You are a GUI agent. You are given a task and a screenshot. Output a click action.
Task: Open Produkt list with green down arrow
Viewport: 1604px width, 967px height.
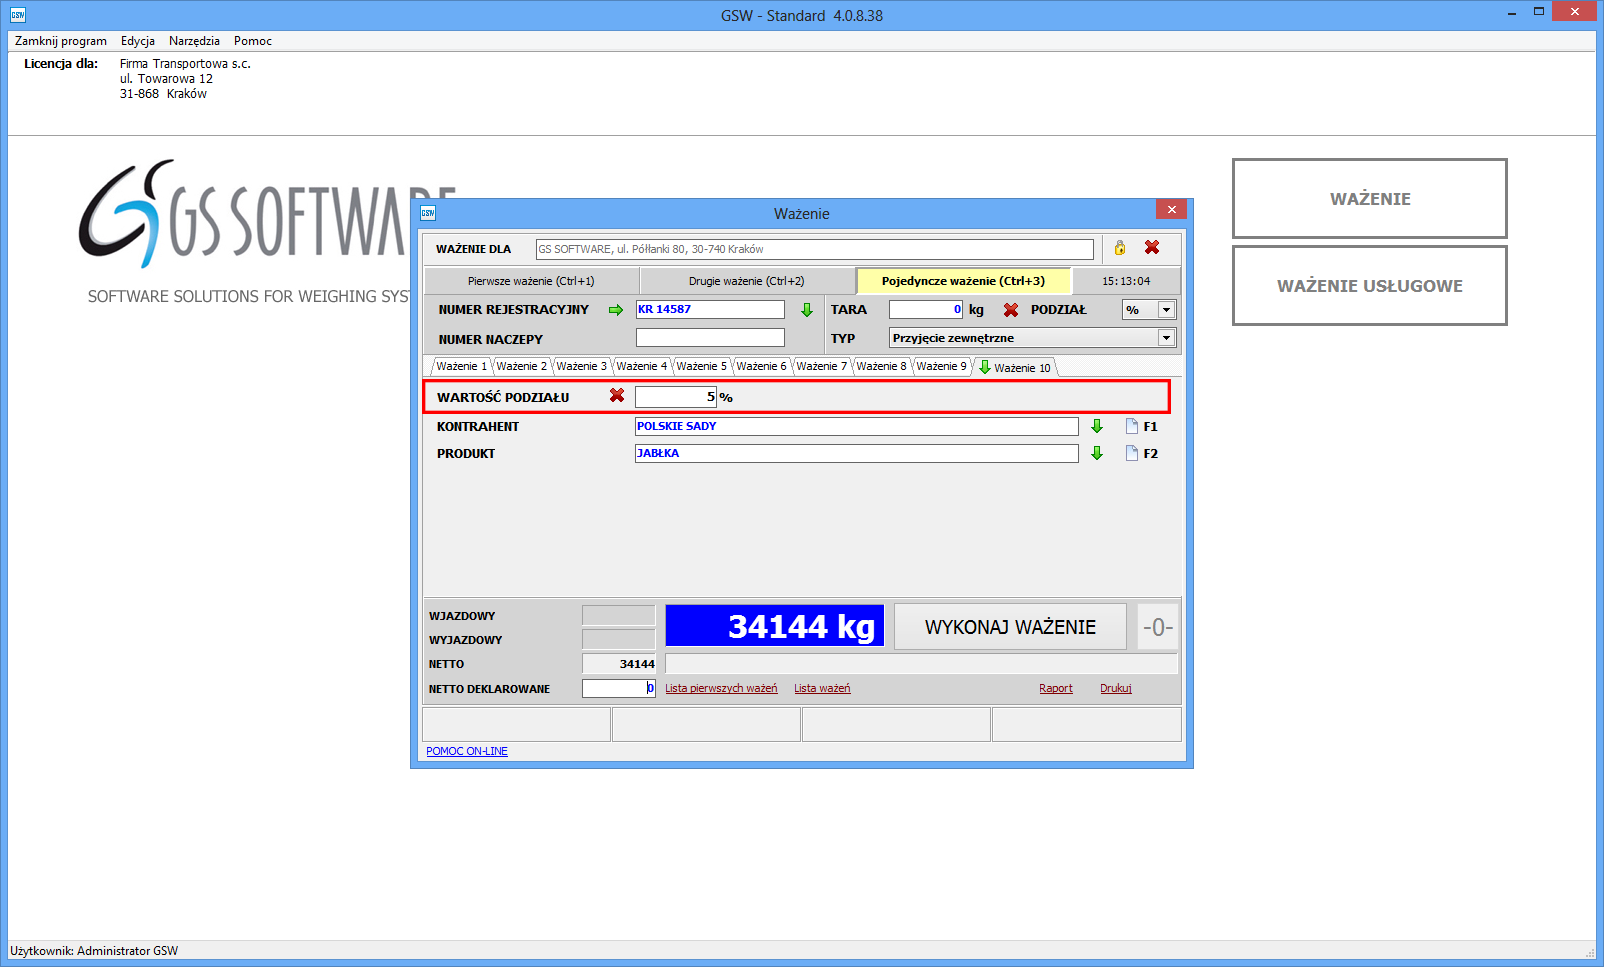pyautogui.click(x=1097, y=453)
